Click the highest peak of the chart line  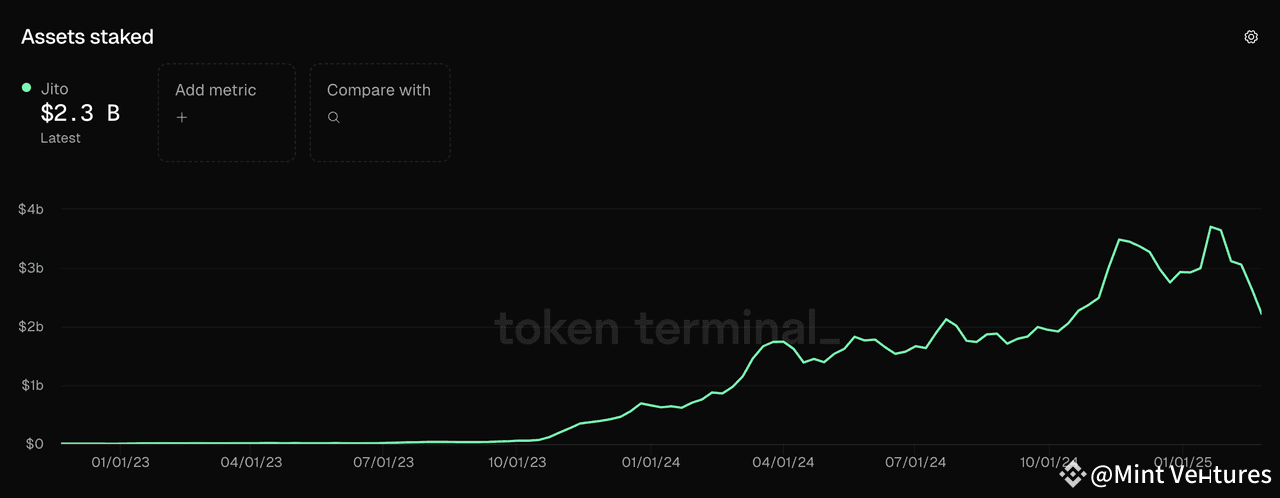pyautogui.click(x=1211, y=227)
